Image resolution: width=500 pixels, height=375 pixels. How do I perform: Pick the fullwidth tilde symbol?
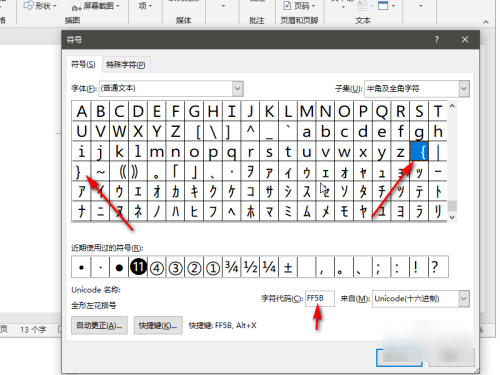[x=100, y=172]
